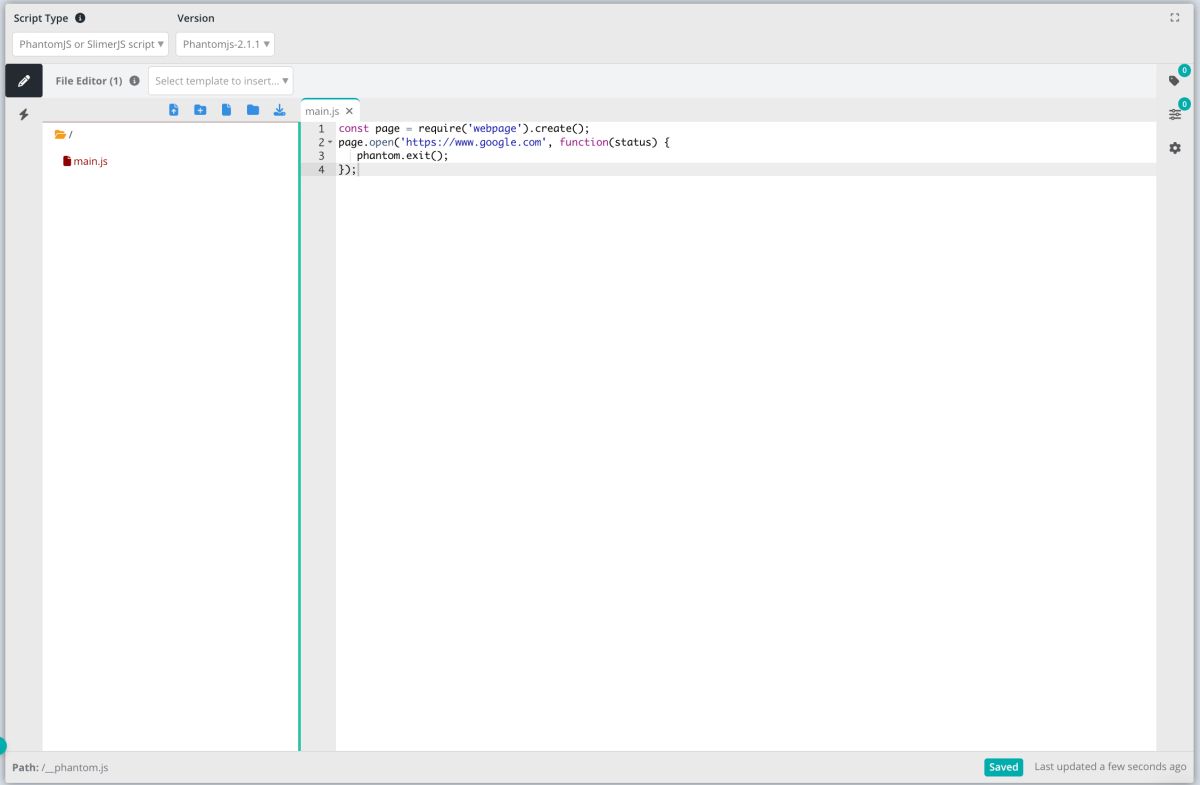Click info icon next to Script Type
The width and height of the screenshot is (1200, 785).
tap(80, 18)
